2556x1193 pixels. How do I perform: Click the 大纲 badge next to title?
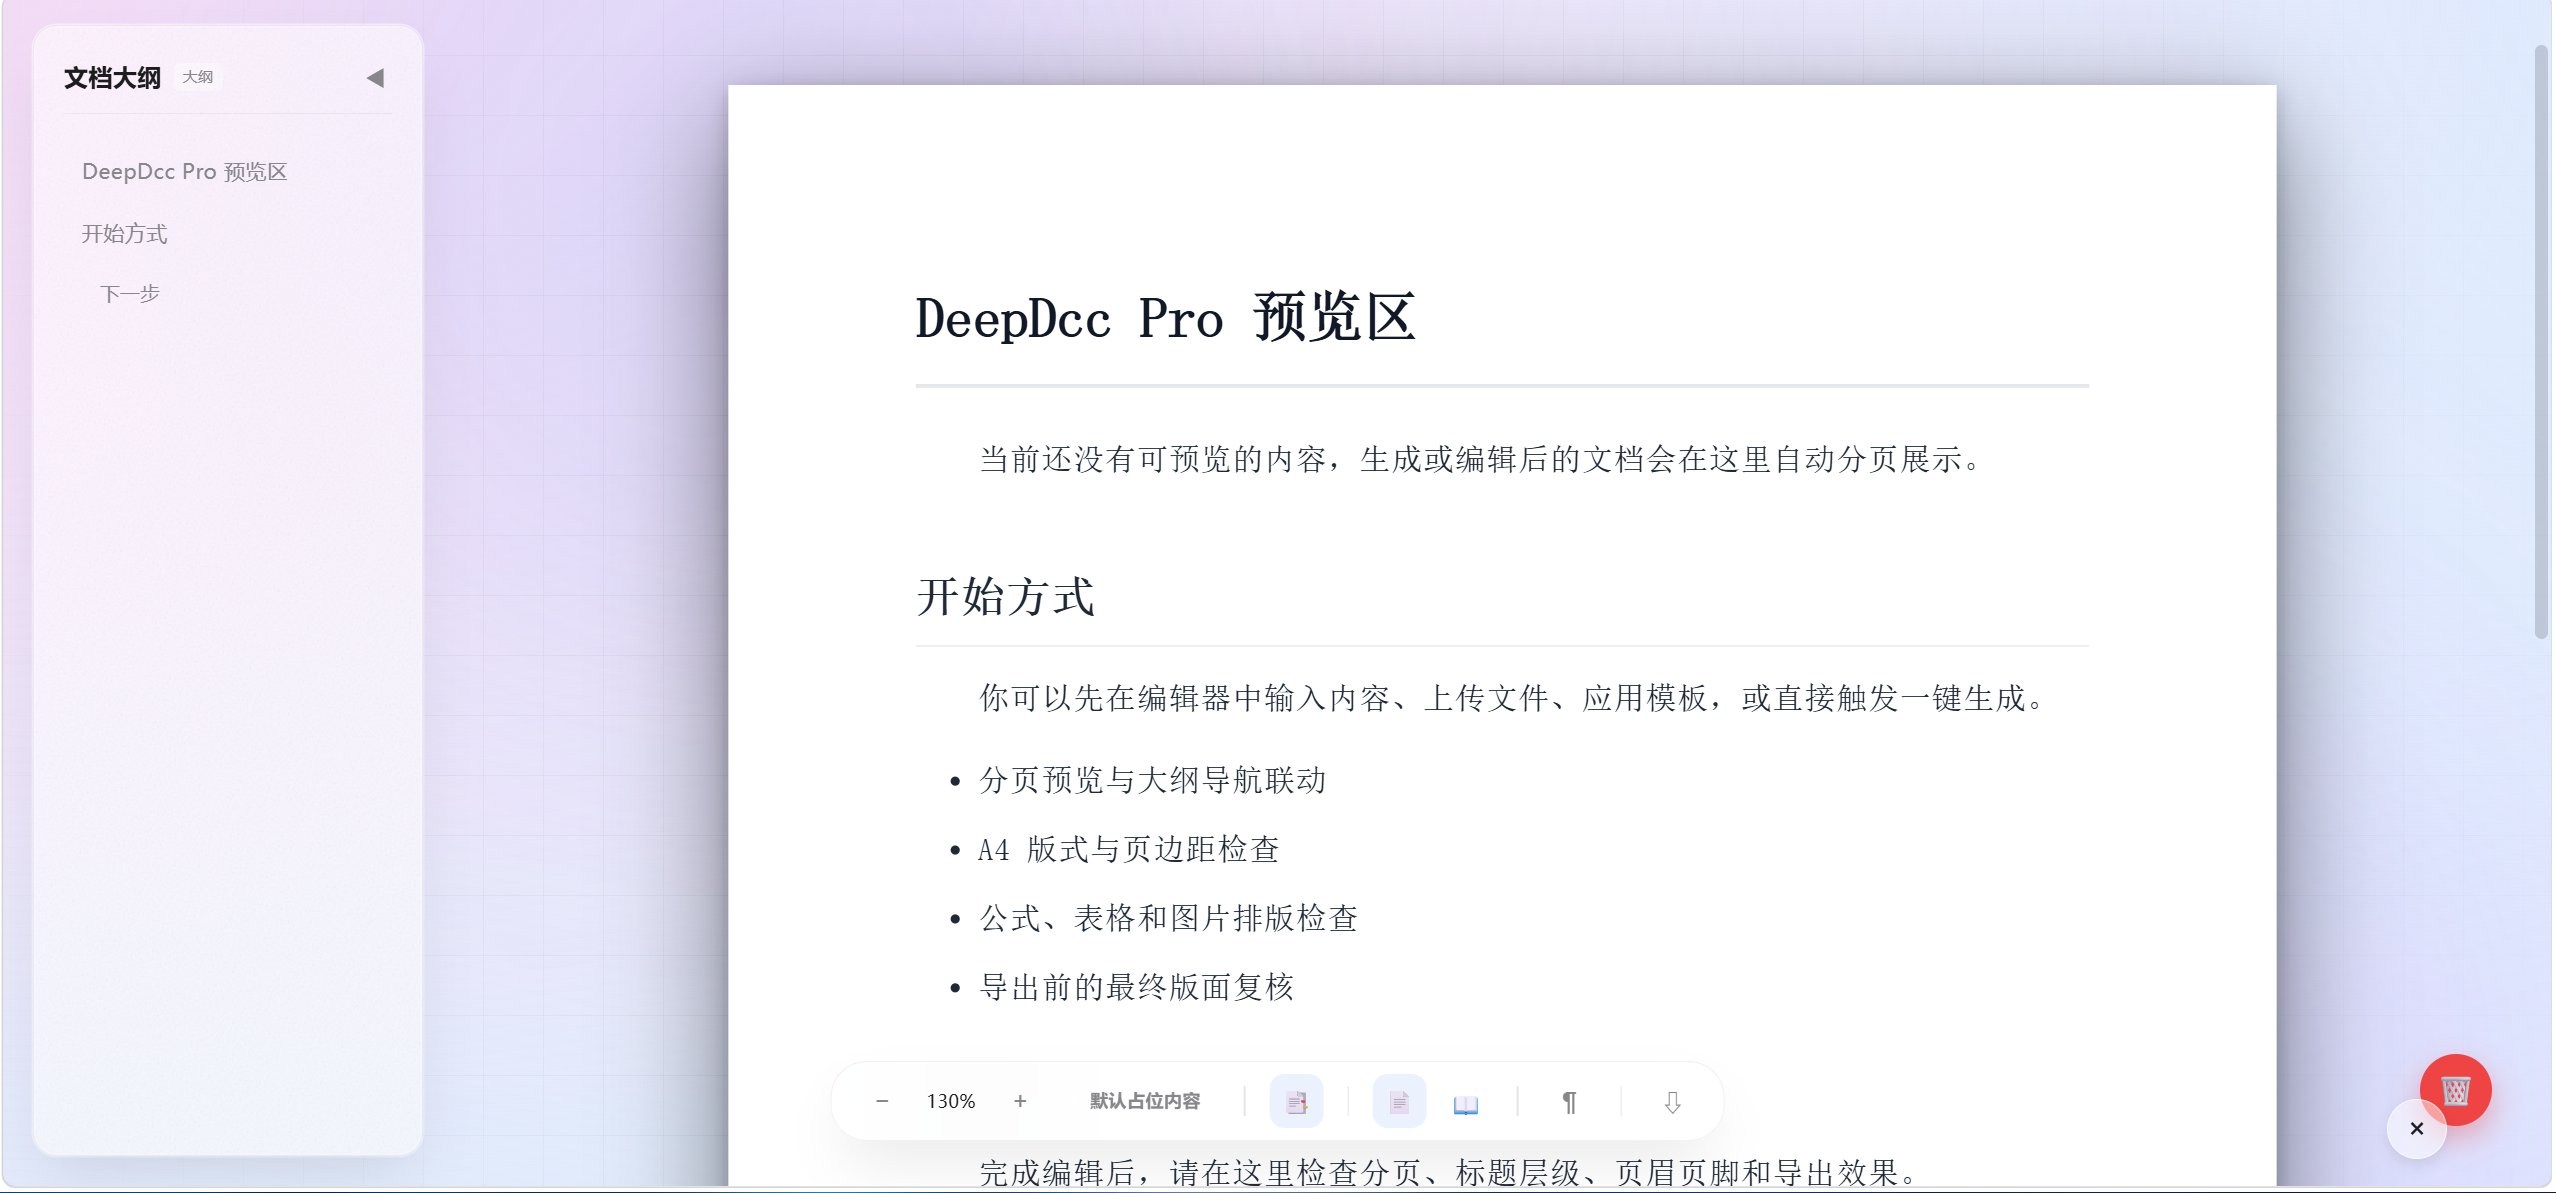point(197,77)
